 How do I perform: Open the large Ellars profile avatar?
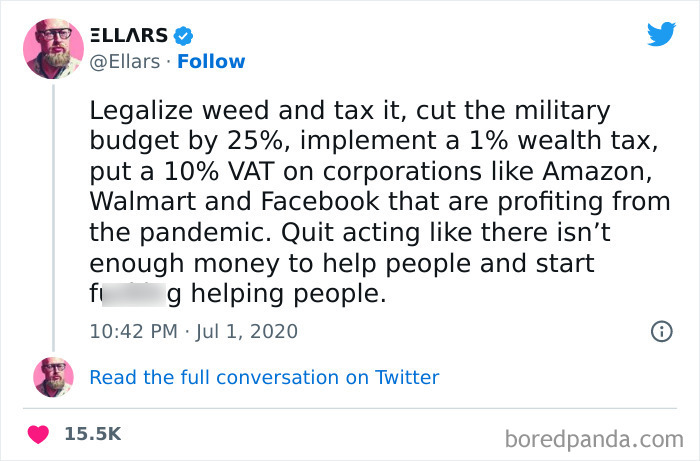tap(53, 49)
